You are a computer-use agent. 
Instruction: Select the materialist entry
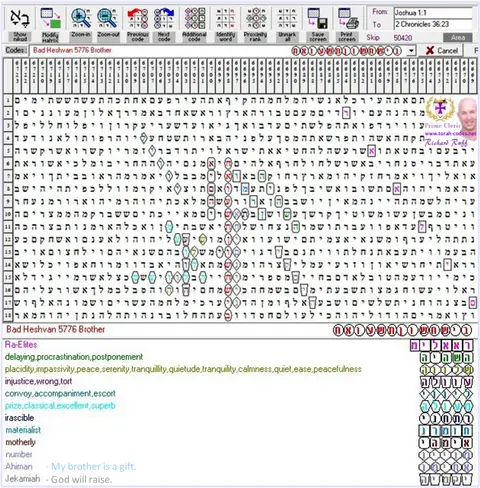click(x=23, y=430)
